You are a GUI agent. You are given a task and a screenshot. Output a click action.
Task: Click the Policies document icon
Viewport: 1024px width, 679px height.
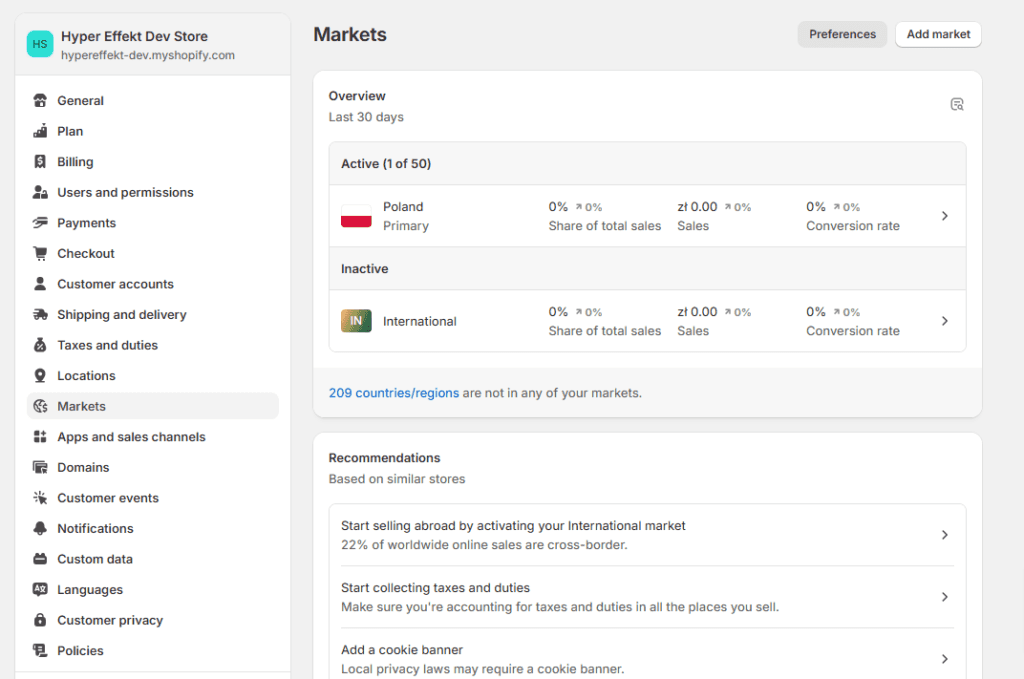40,651
